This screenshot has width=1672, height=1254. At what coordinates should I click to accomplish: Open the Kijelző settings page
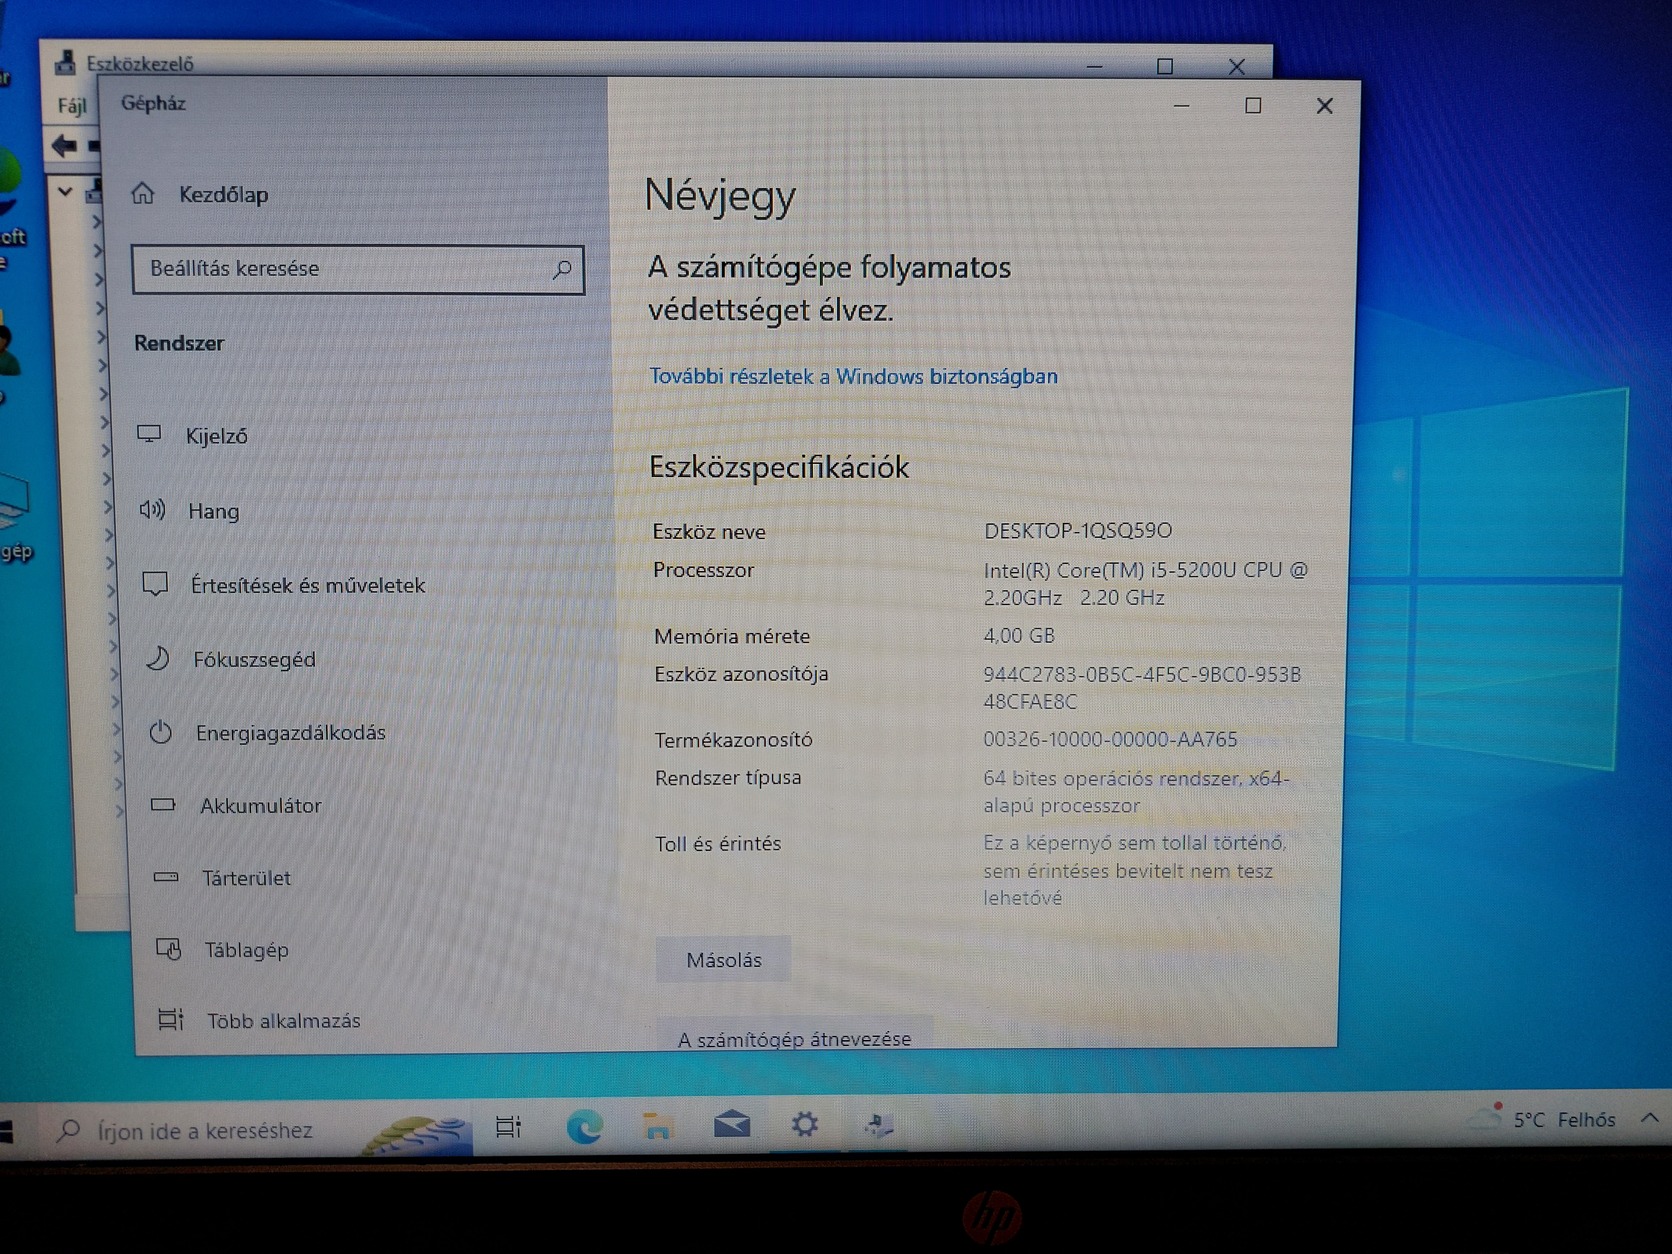(x=192, y=435)
